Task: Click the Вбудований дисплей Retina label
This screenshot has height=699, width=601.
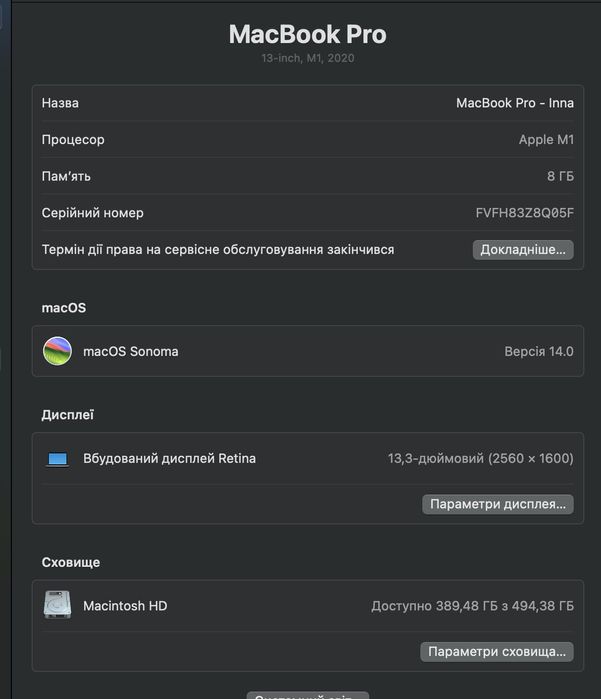Action: click(x=169, y=458)
